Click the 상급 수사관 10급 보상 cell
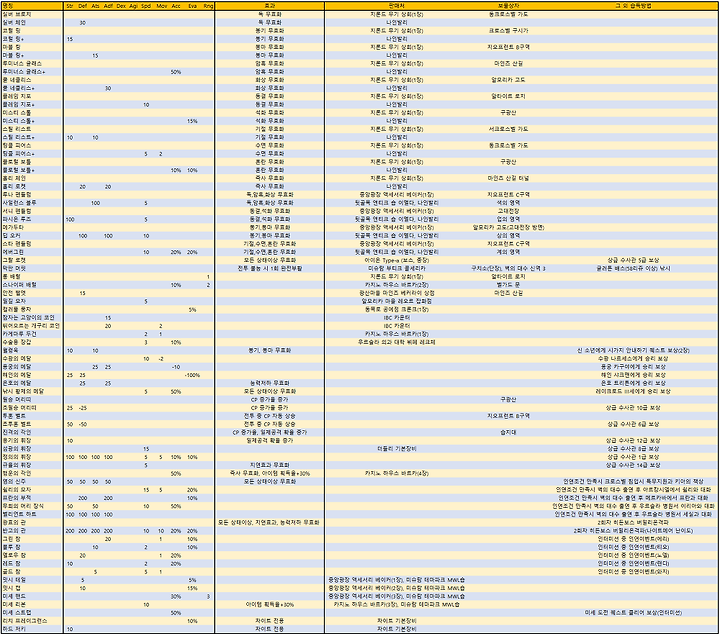 [x=633, y=408]
